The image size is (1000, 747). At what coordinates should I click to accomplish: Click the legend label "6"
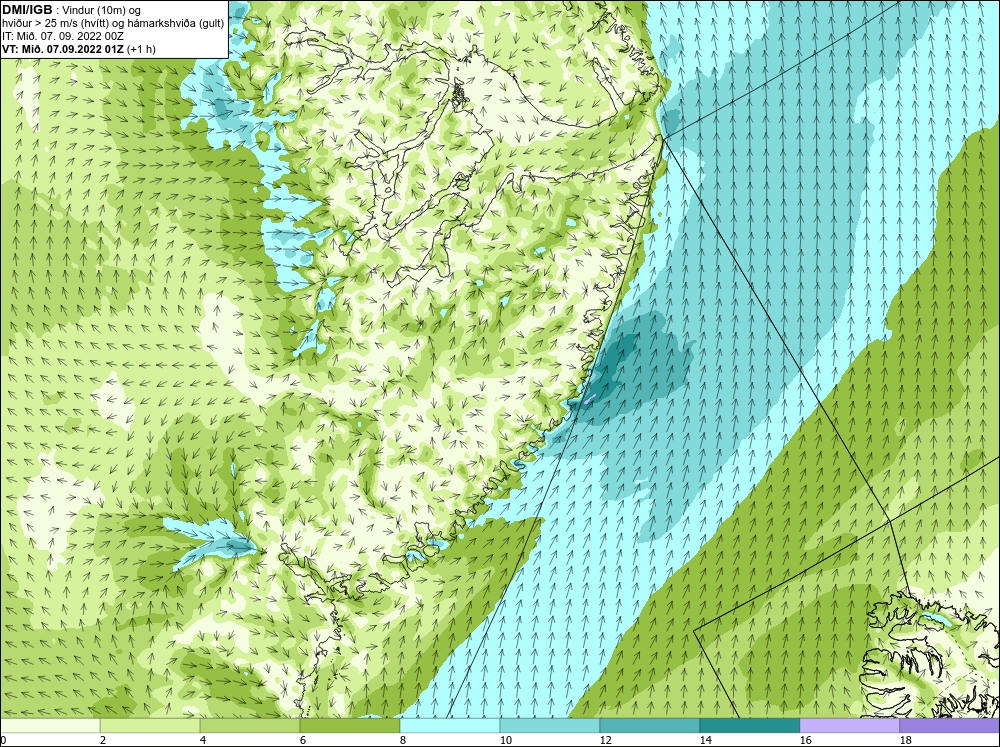pos(304,740)
